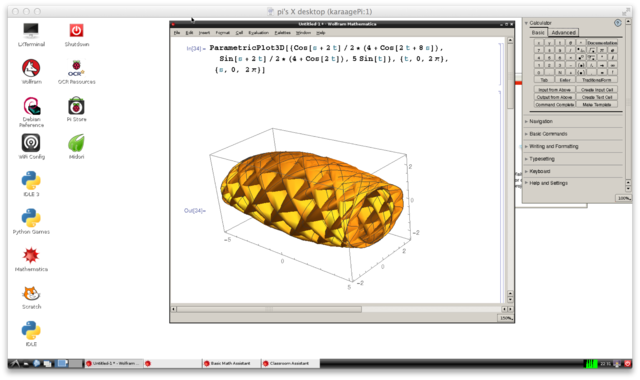The image size is (640, 380).
Task: Click the notebook vertical scrollbar up arrow
Action: tap(510, 40)
